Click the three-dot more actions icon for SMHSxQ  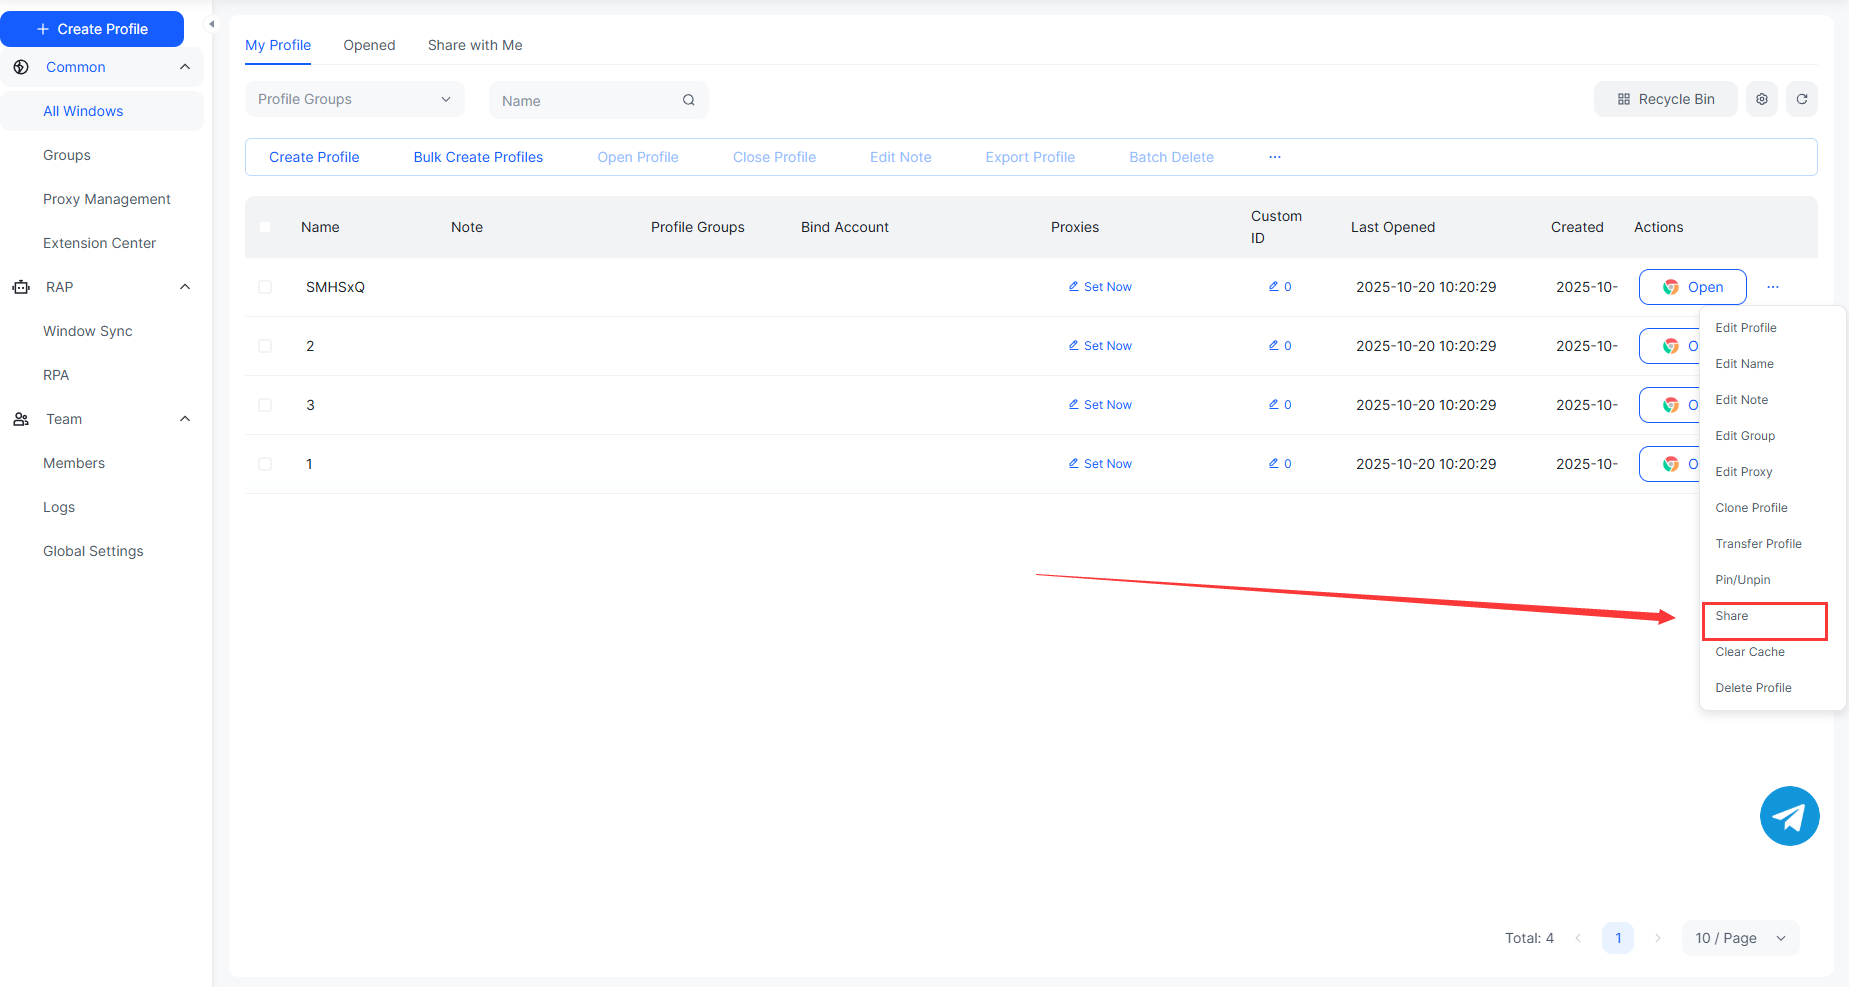pos(1772,287)
